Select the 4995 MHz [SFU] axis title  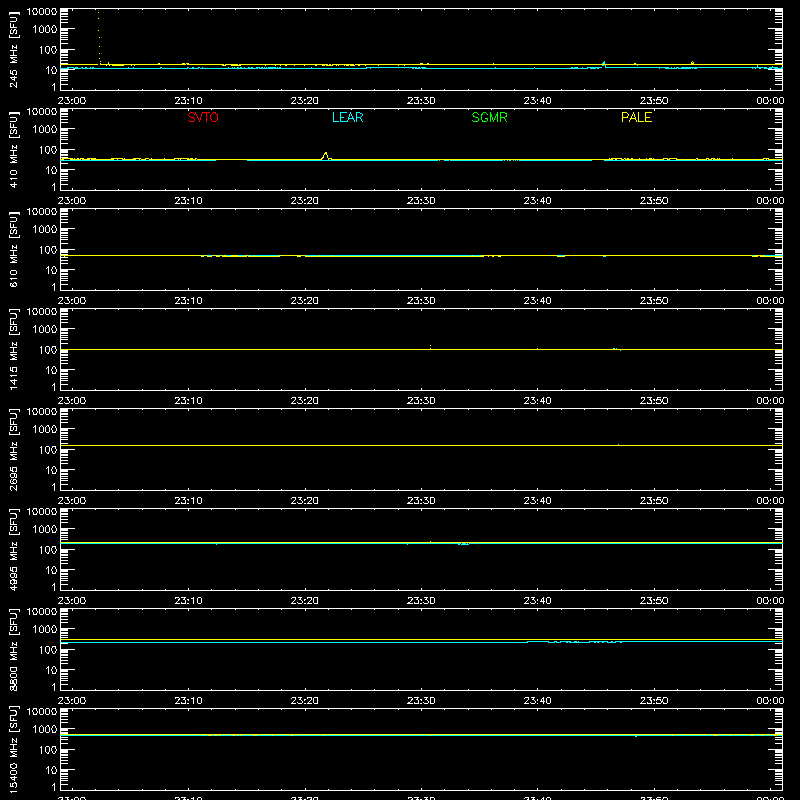pos(13,549)
